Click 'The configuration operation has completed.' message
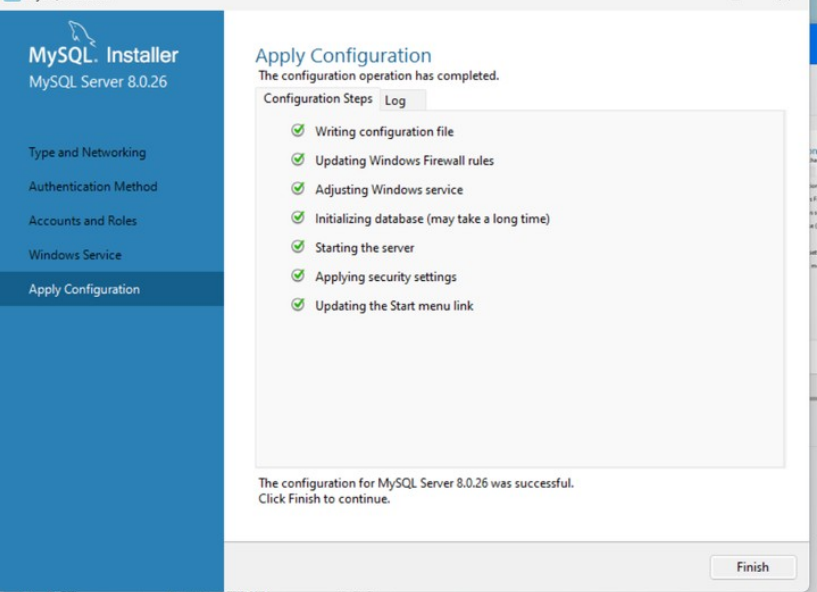 tap(379, 76)
